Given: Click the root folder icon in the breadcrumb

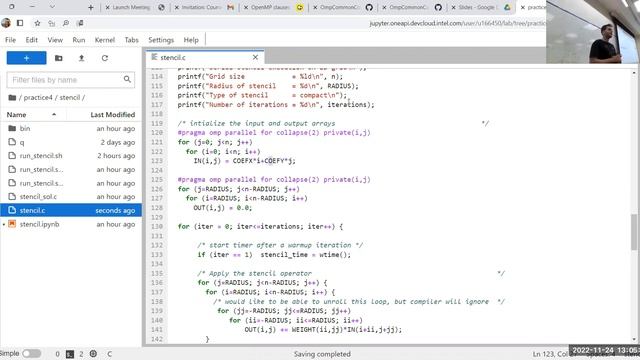Looking at the screenshot, I should (x=12, y=98).
